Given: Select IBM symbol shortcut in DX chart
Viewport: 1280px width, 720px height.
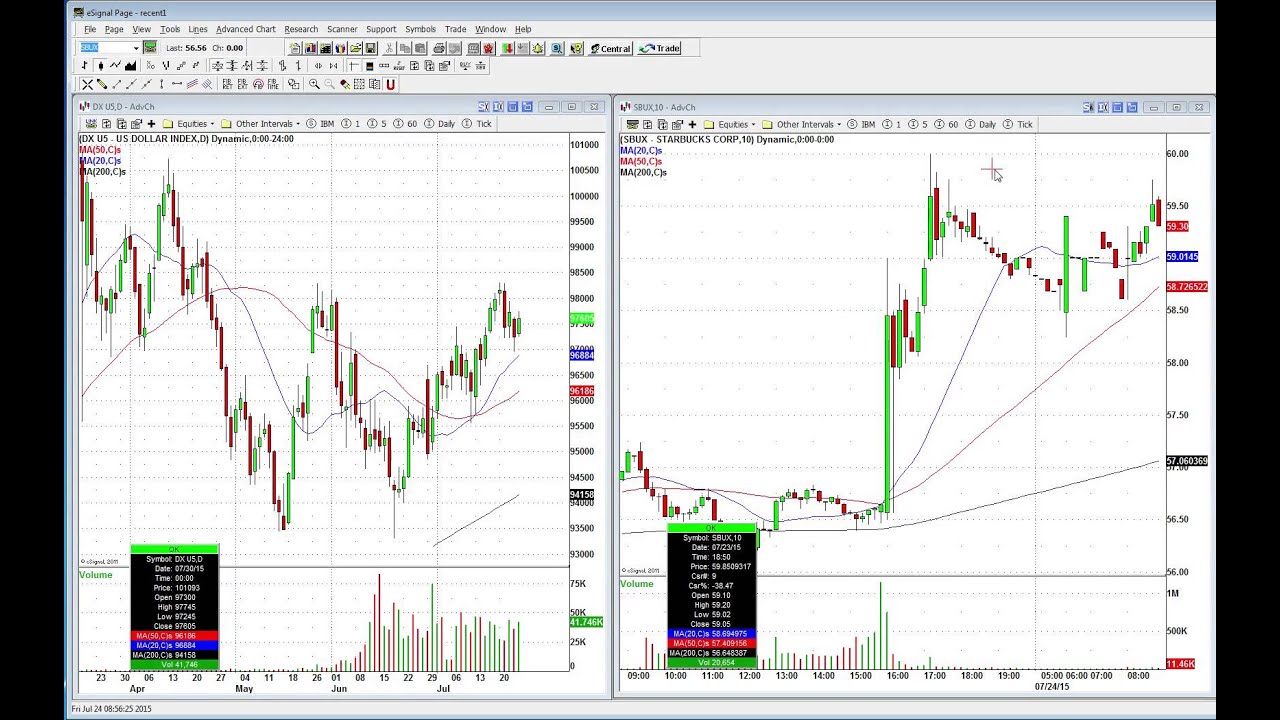Looking at the screenshot, I should point(320,124).
